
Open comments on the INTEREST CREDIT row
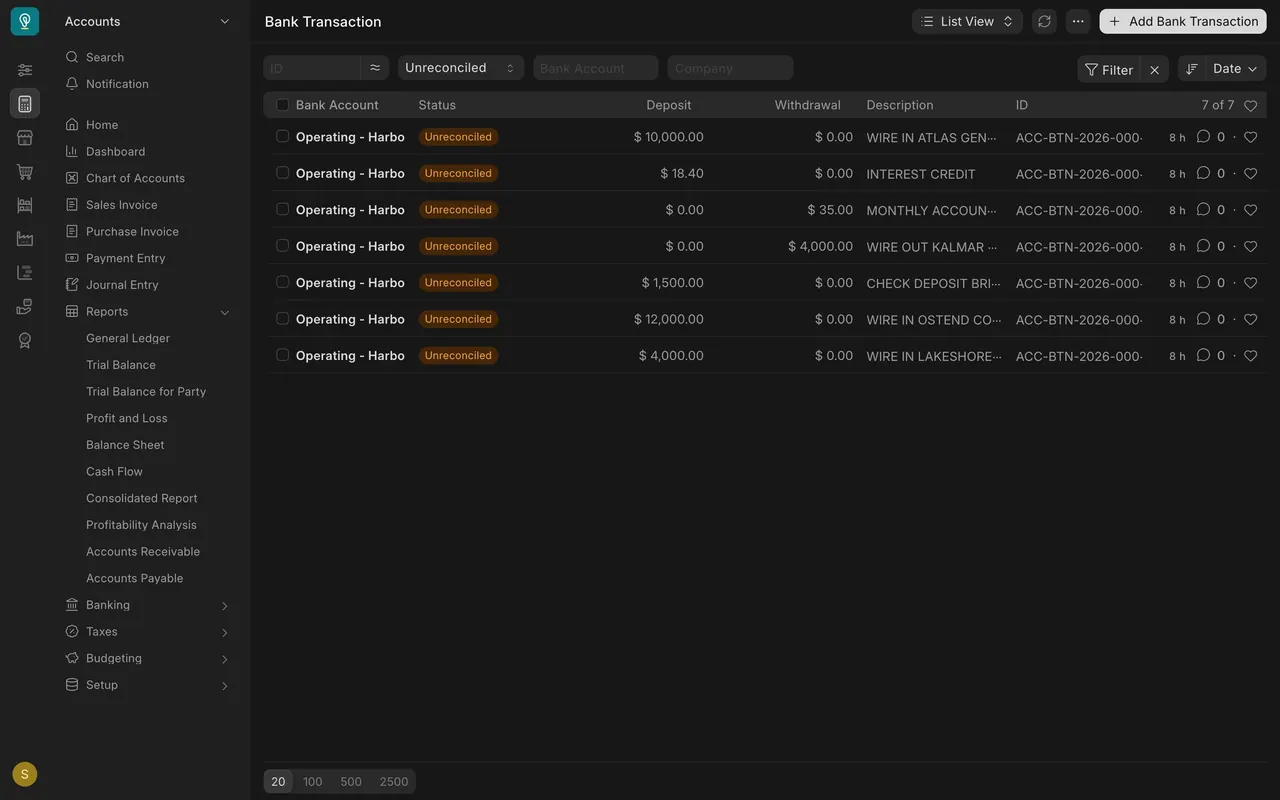point(1203,173)
